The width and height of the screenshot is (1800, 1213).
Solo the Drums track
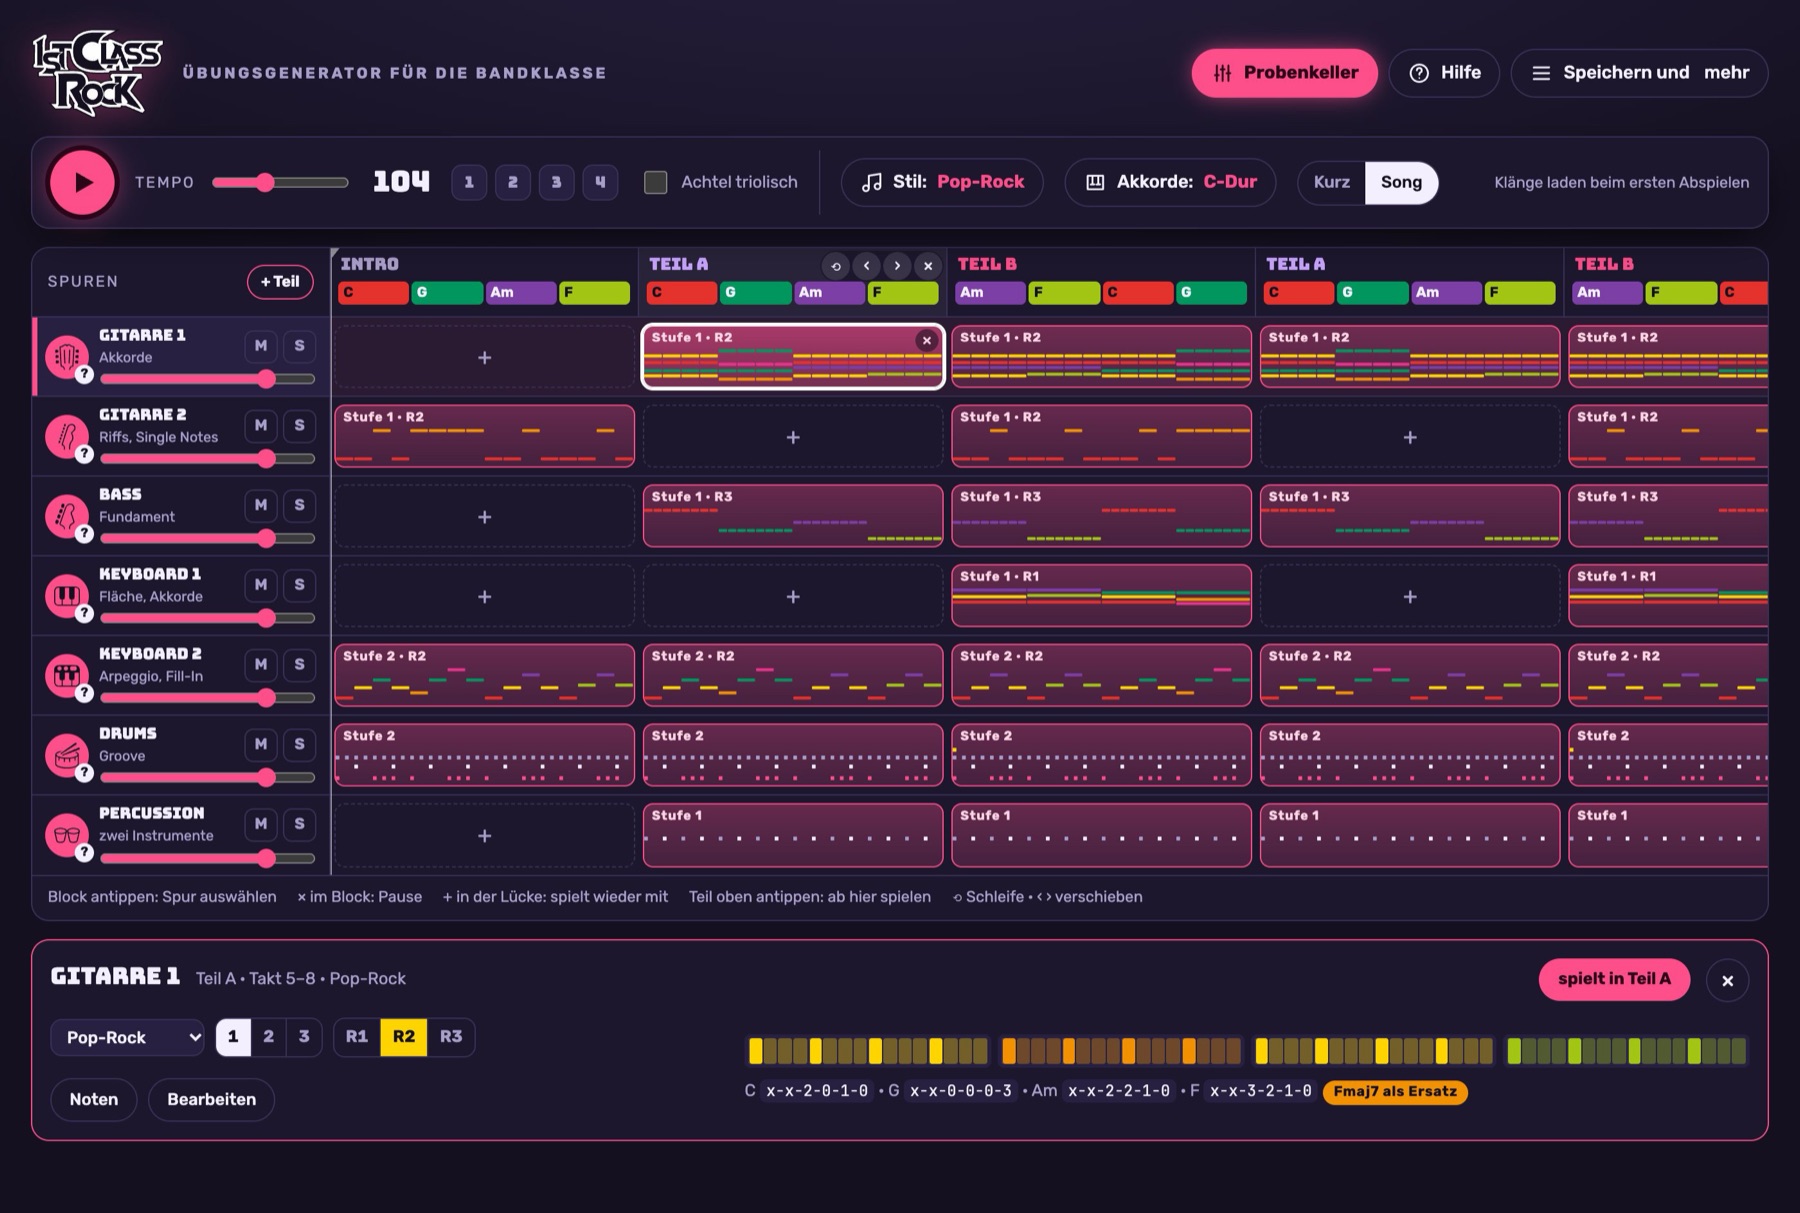(299, 744)
